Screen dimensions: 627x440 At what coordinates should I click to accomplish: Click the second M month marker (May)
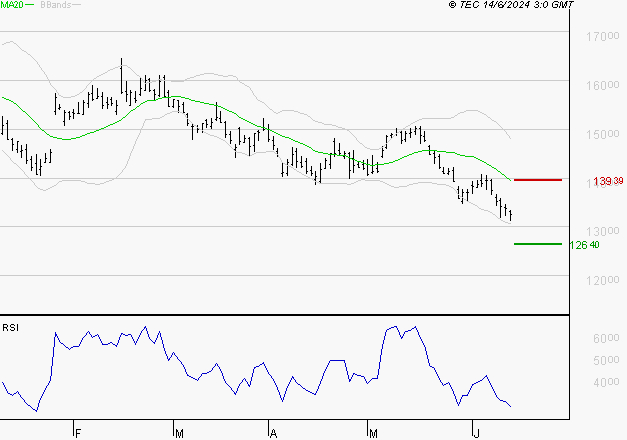click(x=373, y=433)
